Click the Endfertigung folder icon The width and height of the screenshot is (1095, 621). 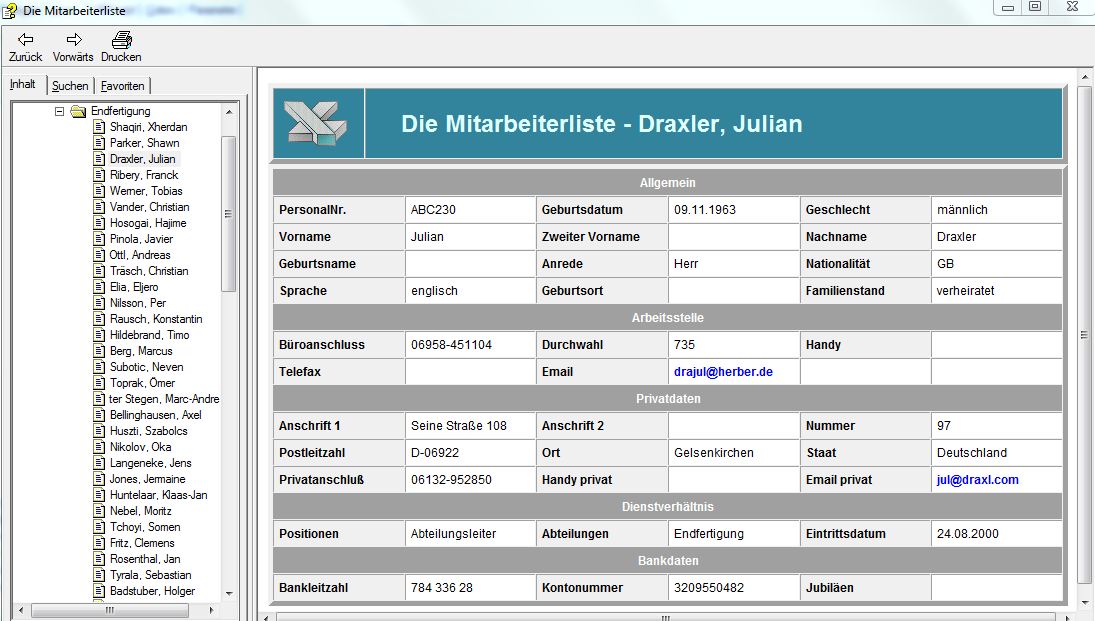pos(78,111)
